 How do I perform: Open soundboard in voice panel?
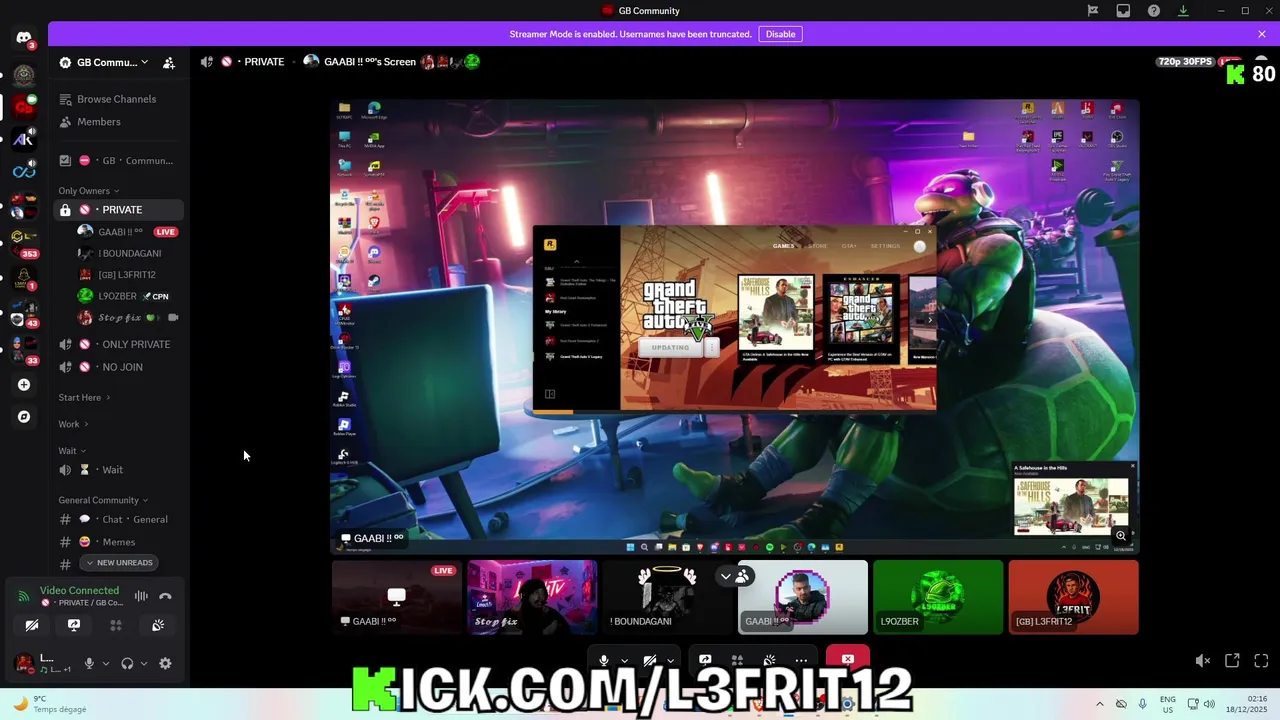158,625
